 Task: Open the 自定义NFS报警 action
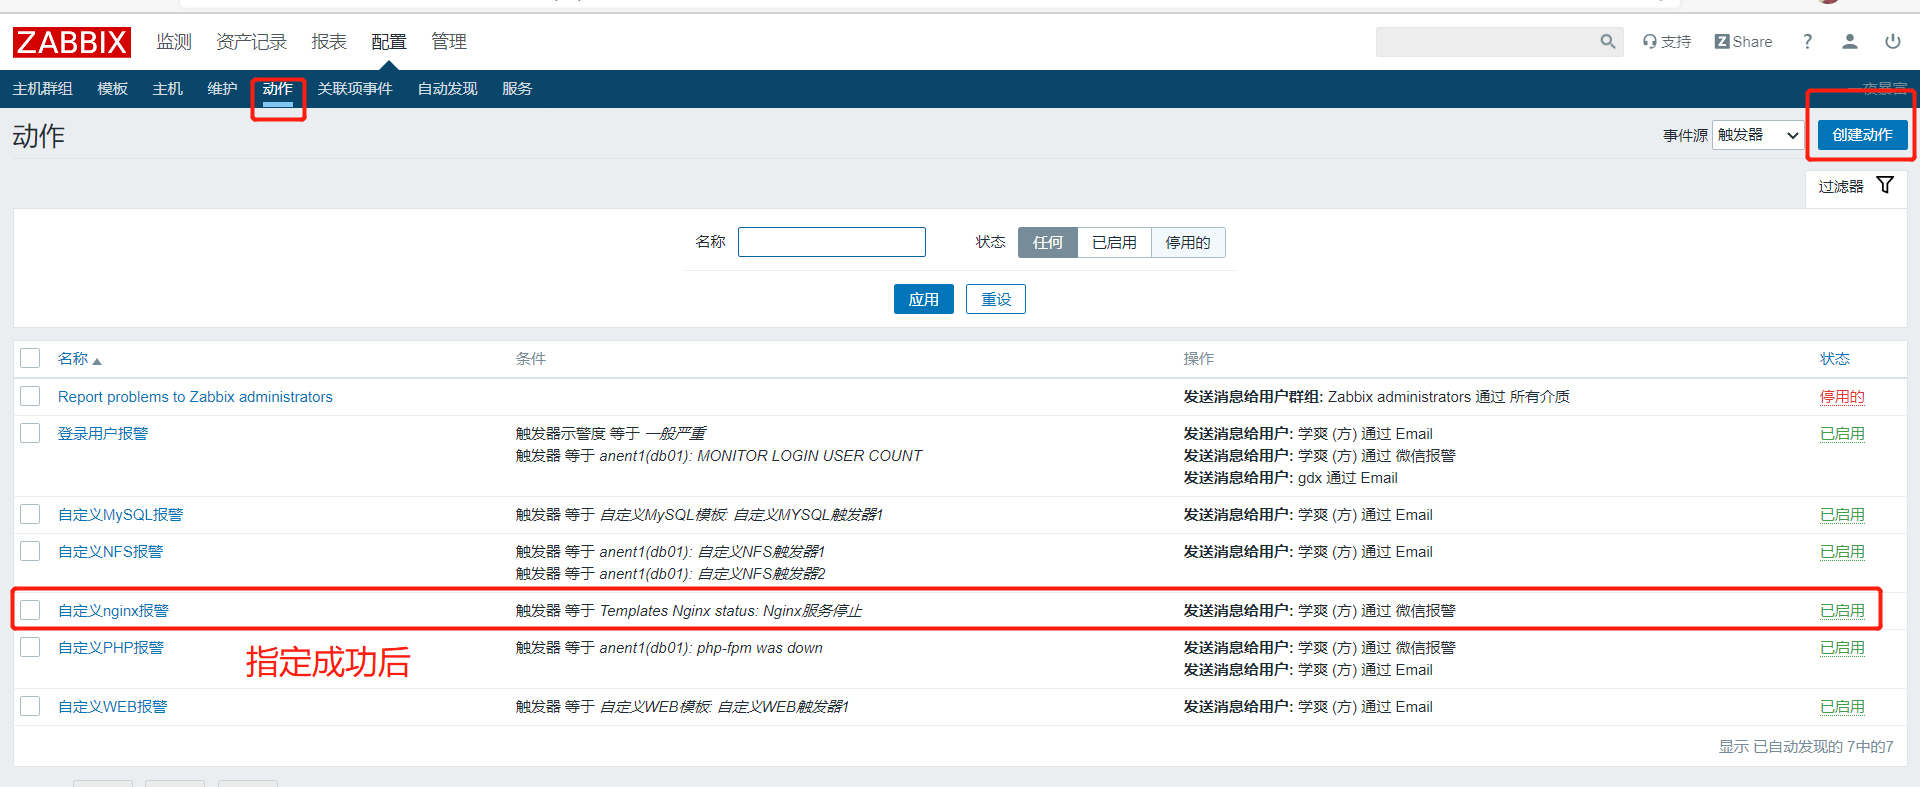pyautogui.click(x=110, y=552)
